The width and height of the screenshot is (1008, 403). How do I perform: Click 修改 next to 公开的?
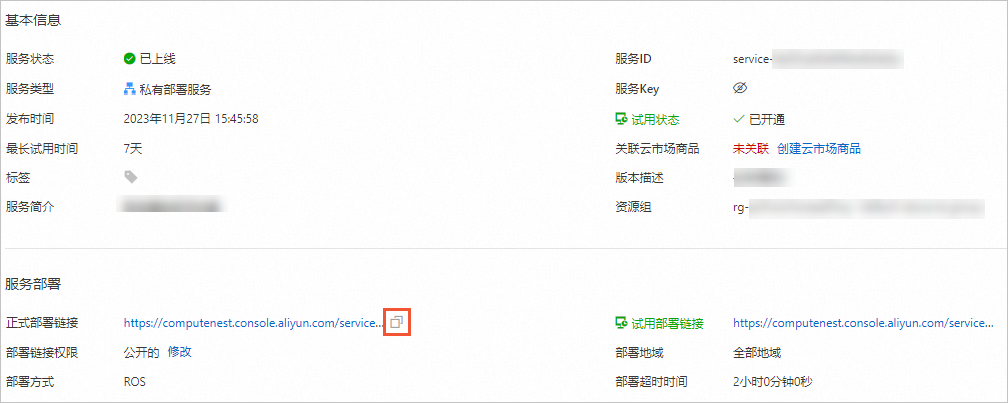click(x=179, y=352)
